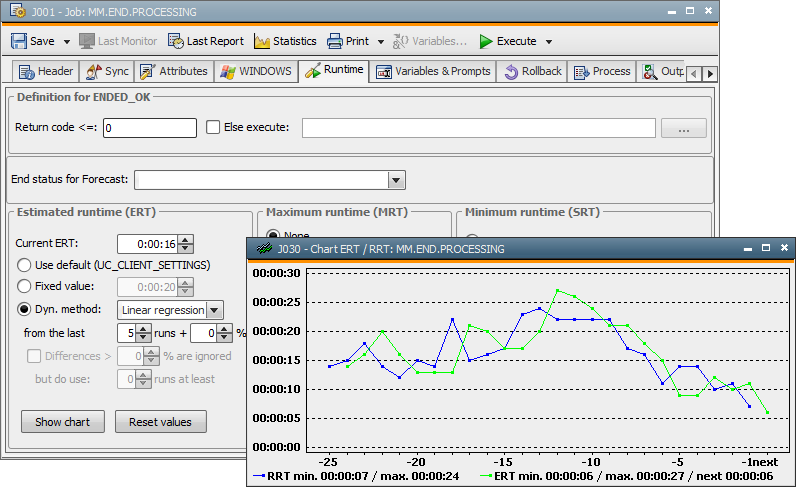Click the Else execute text field

(479, 128)
